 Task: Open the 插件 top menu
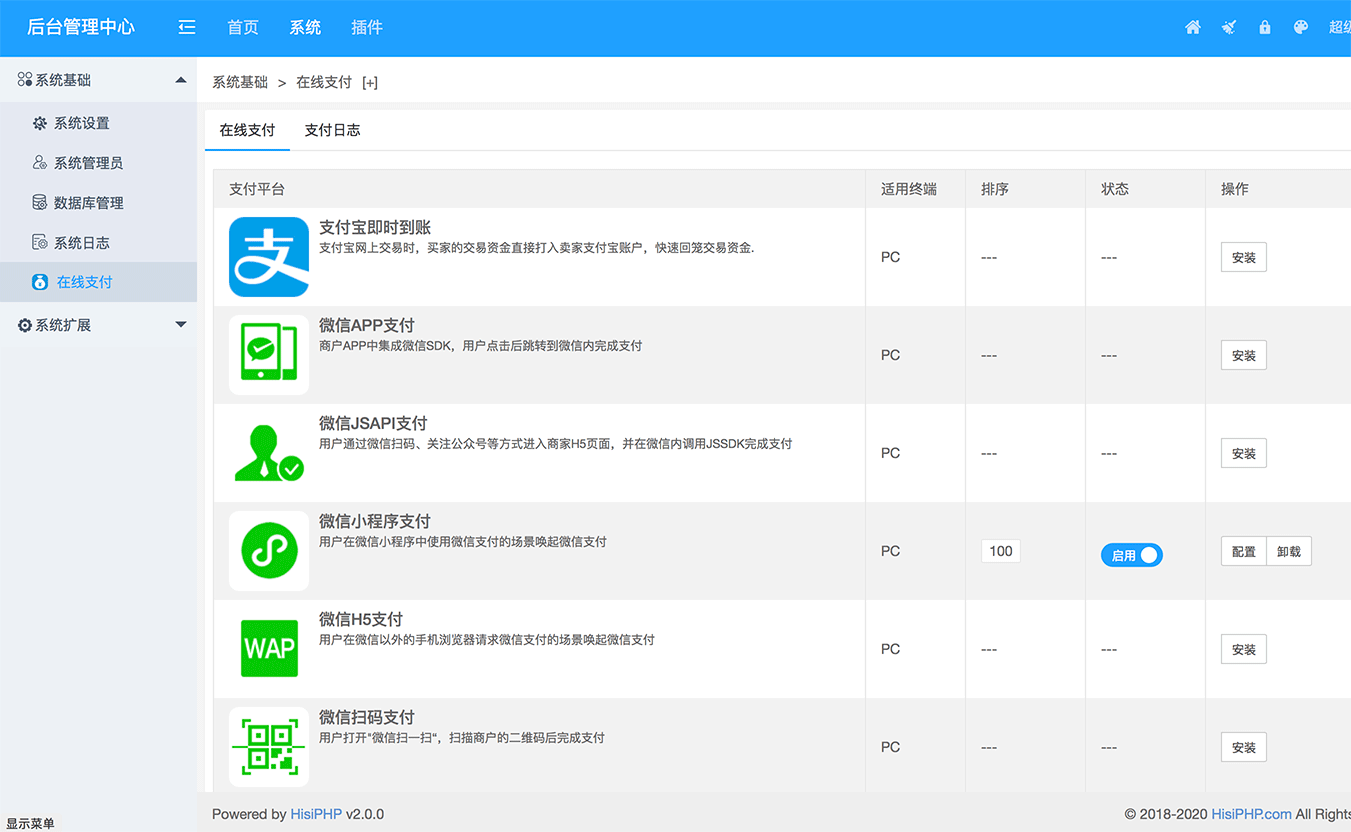[x=367, y=28]
